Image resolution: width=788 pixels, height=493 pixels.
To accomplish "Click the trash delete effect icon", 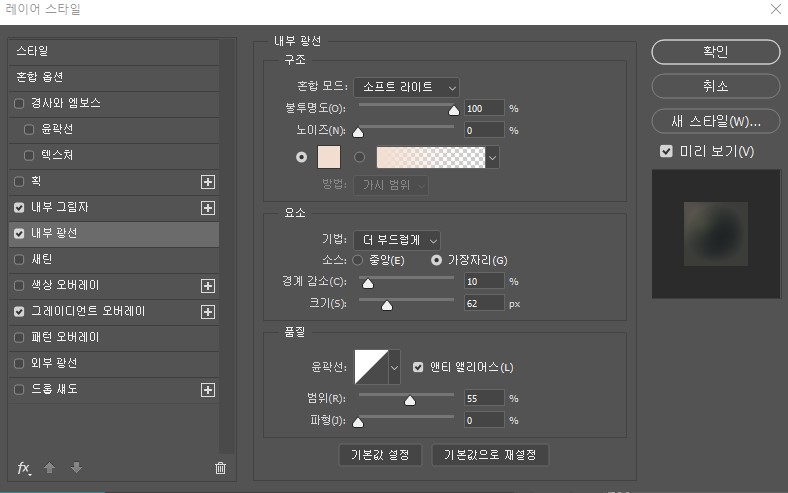I will point(220,468).
